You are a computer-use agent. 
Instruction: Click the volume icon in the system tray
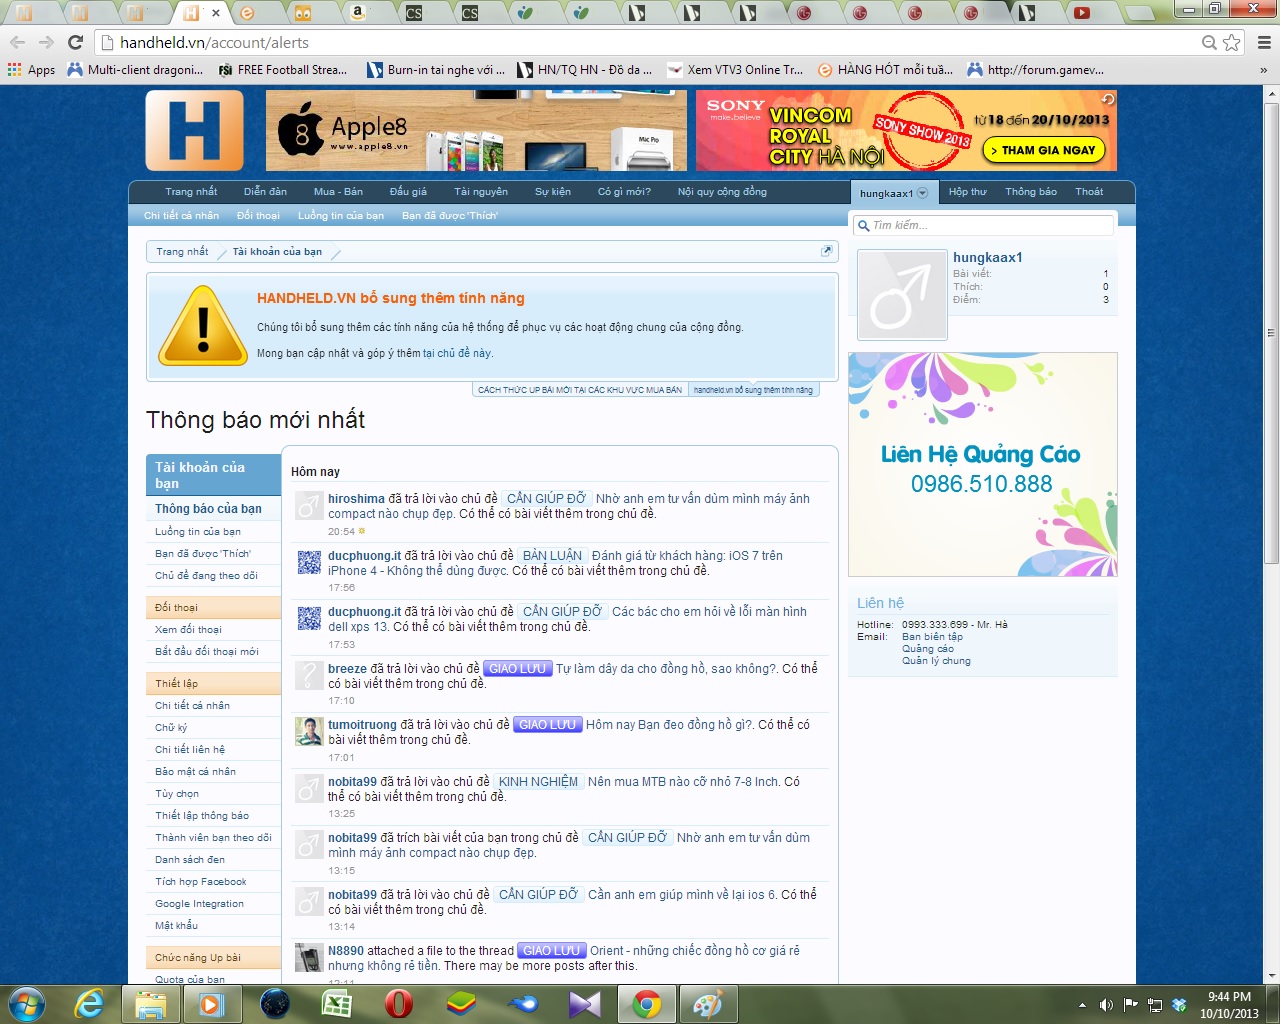[1106, 1004]
